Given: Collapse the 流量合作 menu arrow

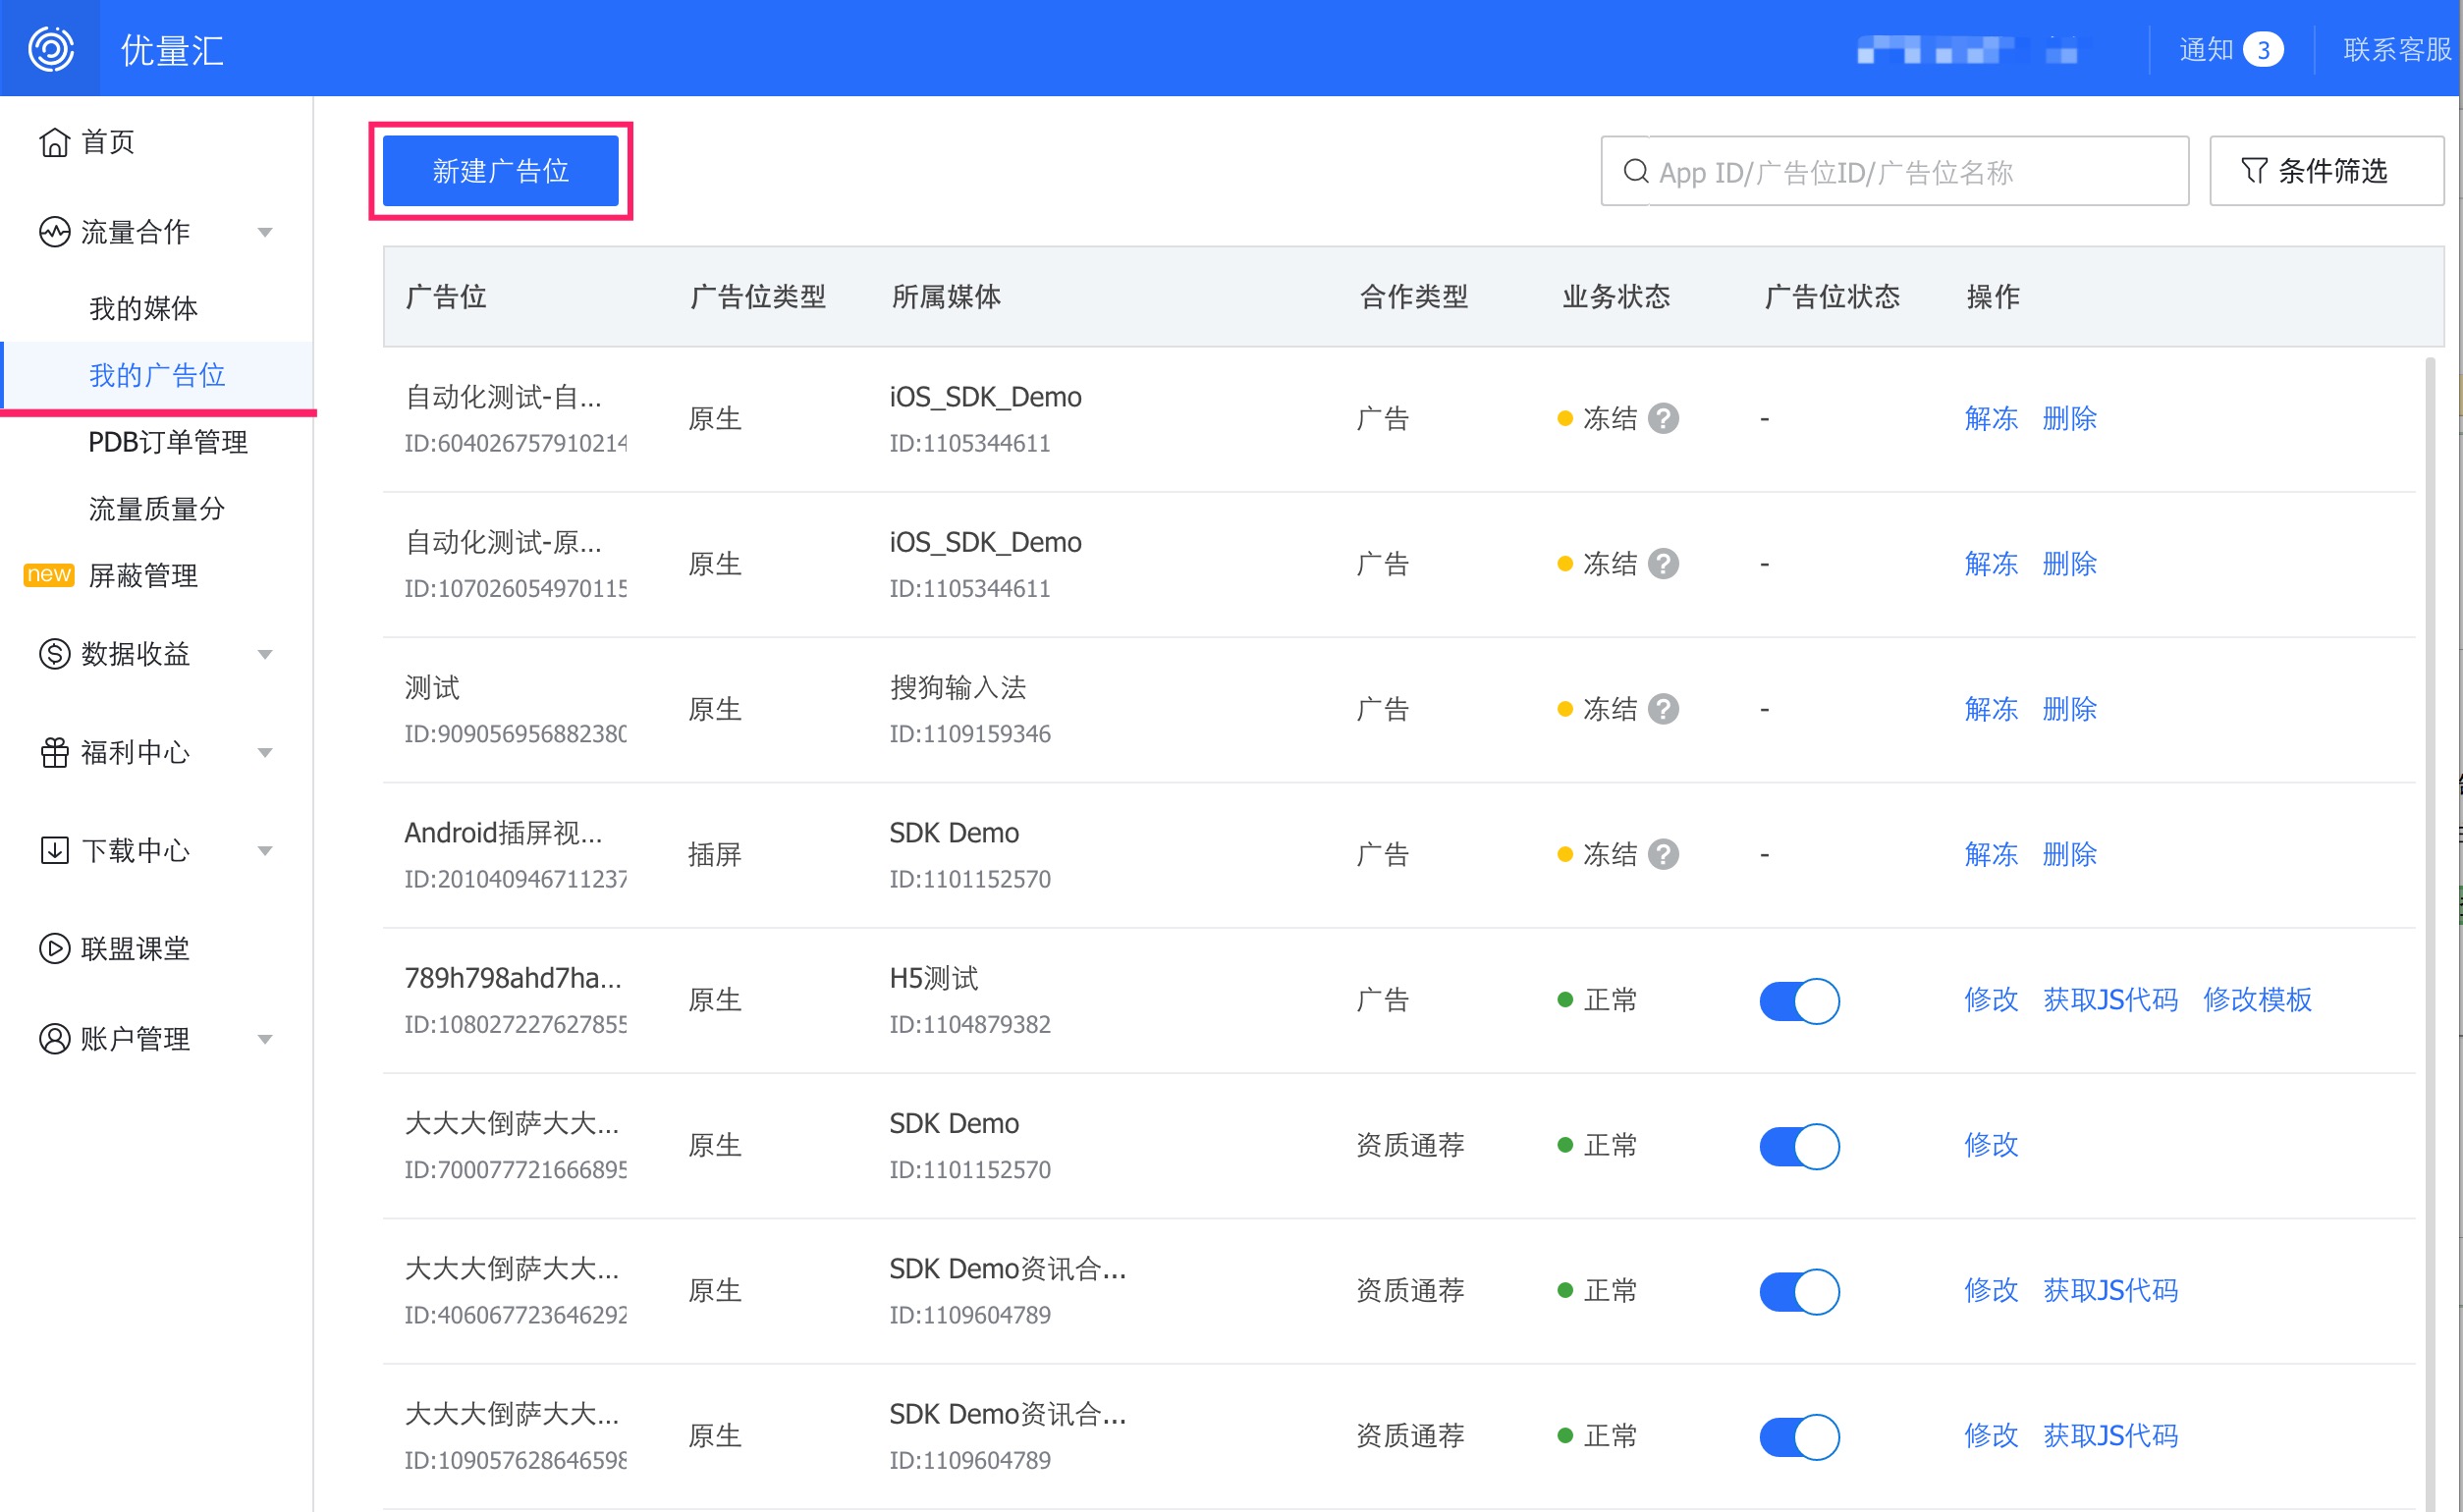Looking at the screenshot, I should tap(265, 232).
